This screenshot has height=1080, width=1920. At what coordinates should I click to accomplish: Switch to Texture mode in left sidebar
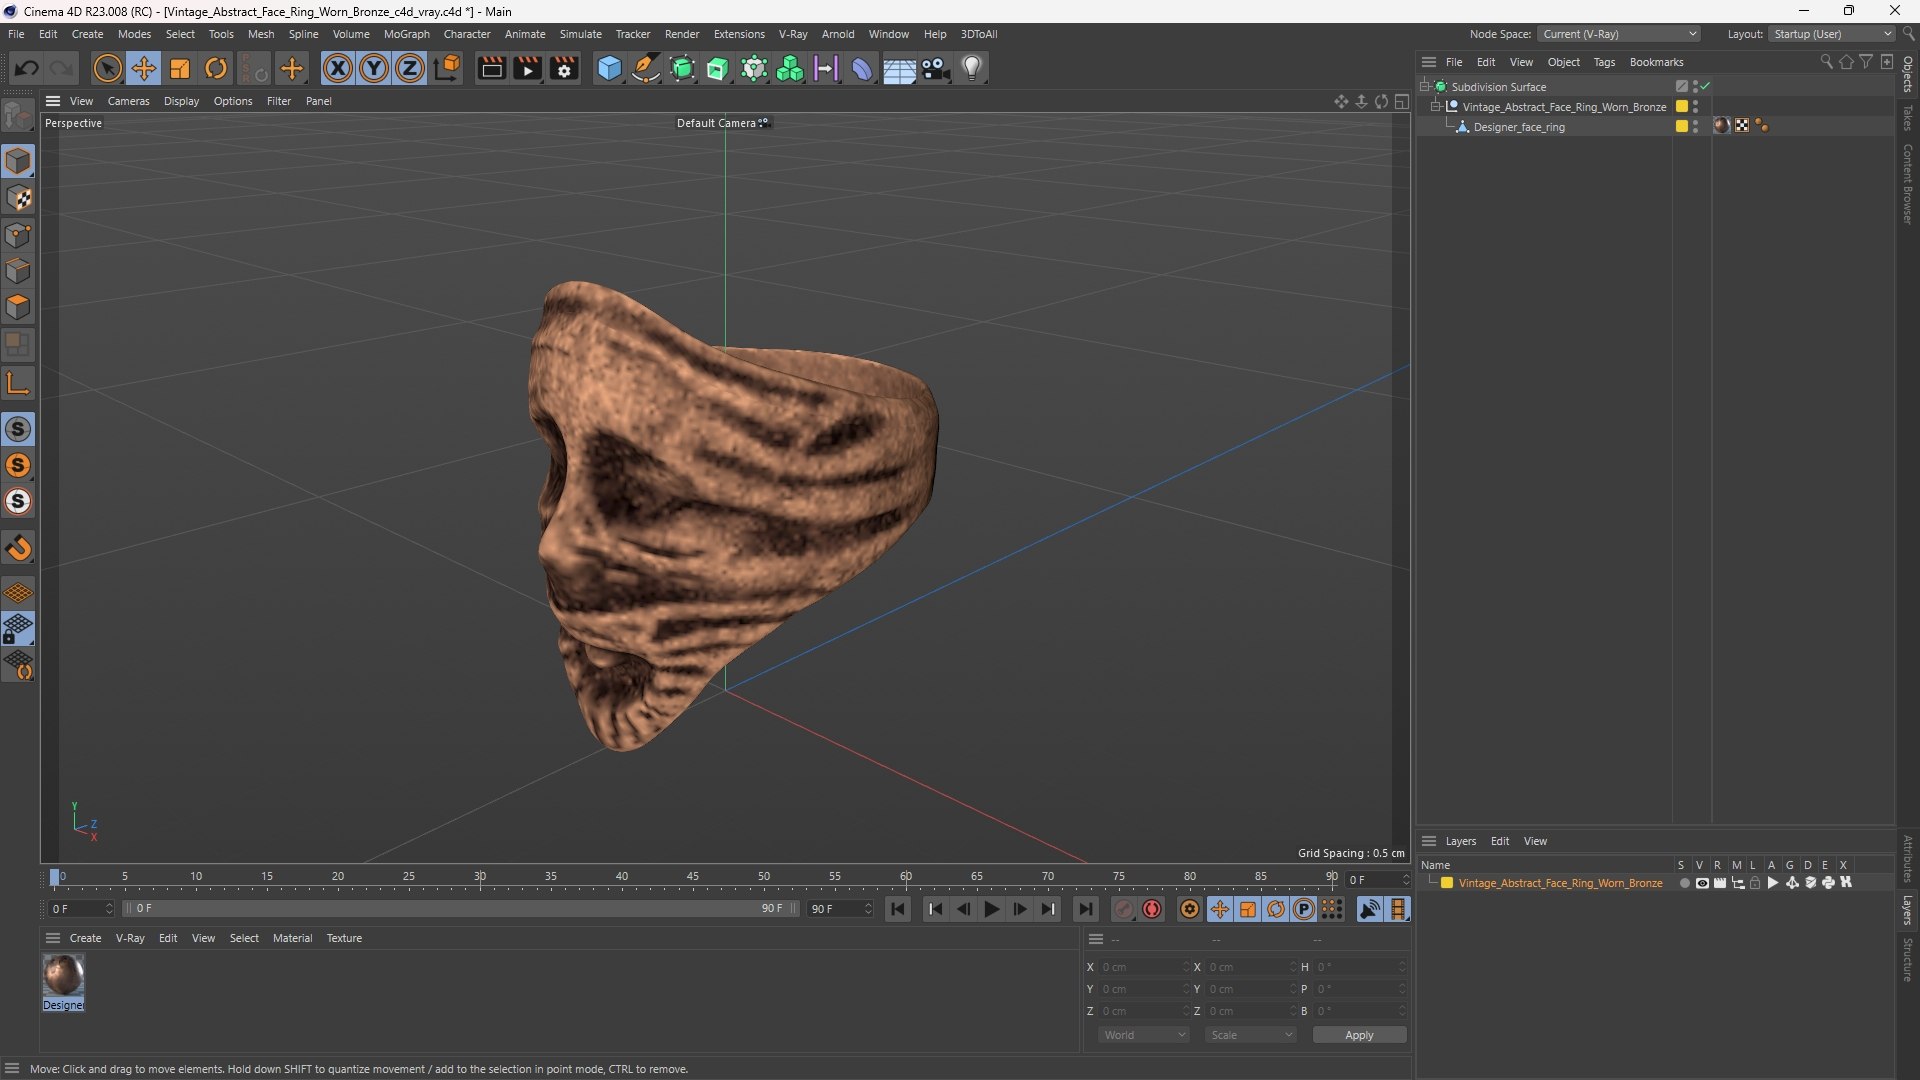click(x=18, y=198)
